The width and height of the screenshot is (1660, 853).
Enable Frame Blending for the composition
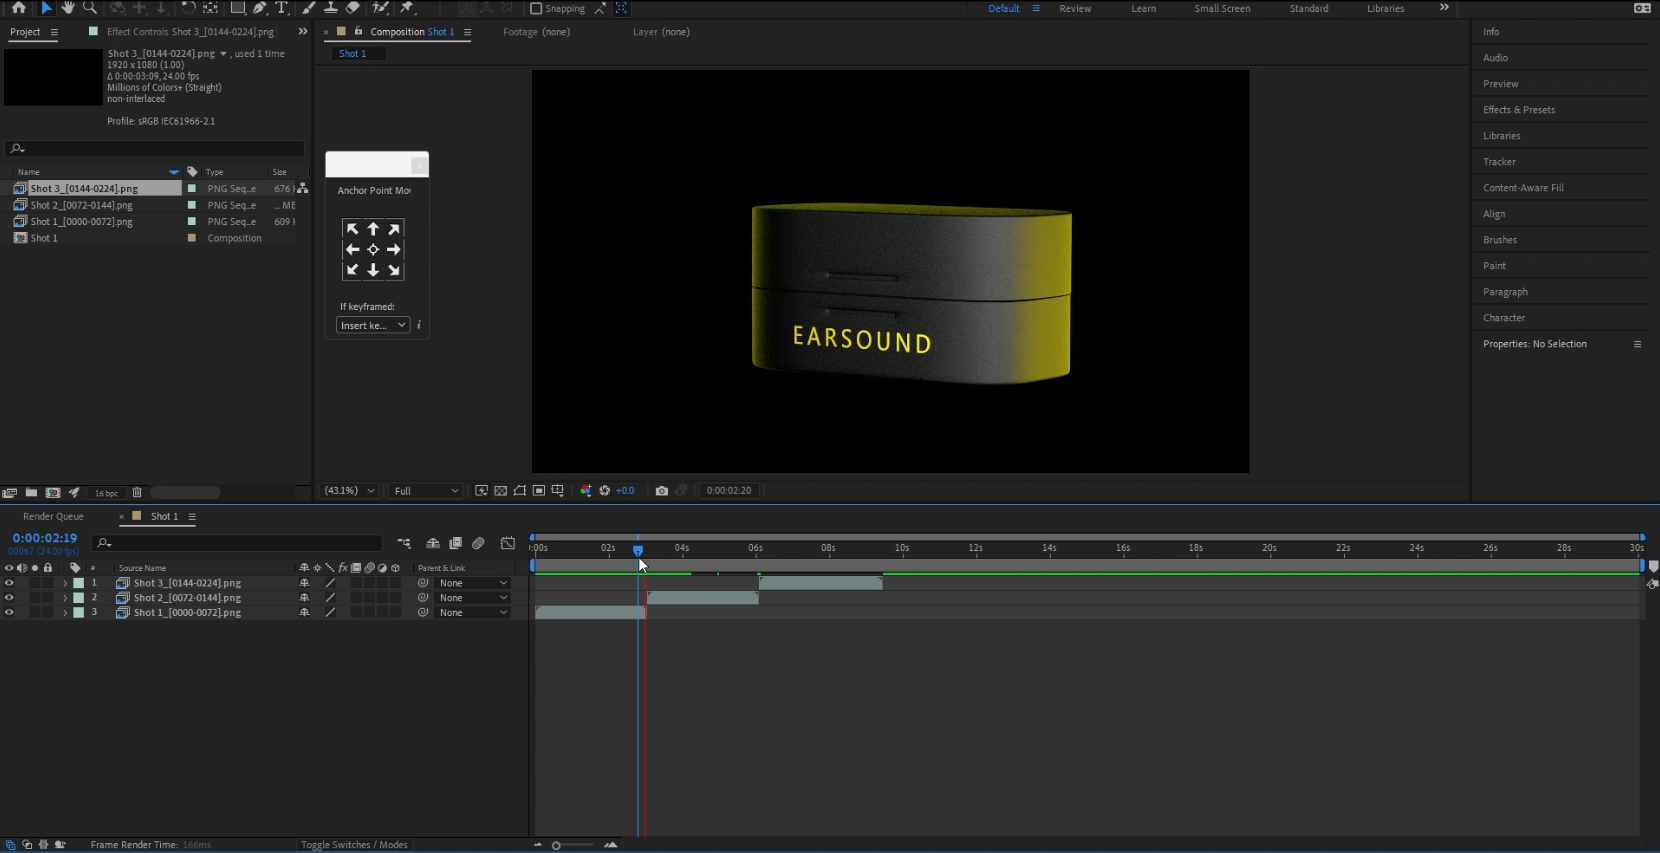[x=455, y=543]
